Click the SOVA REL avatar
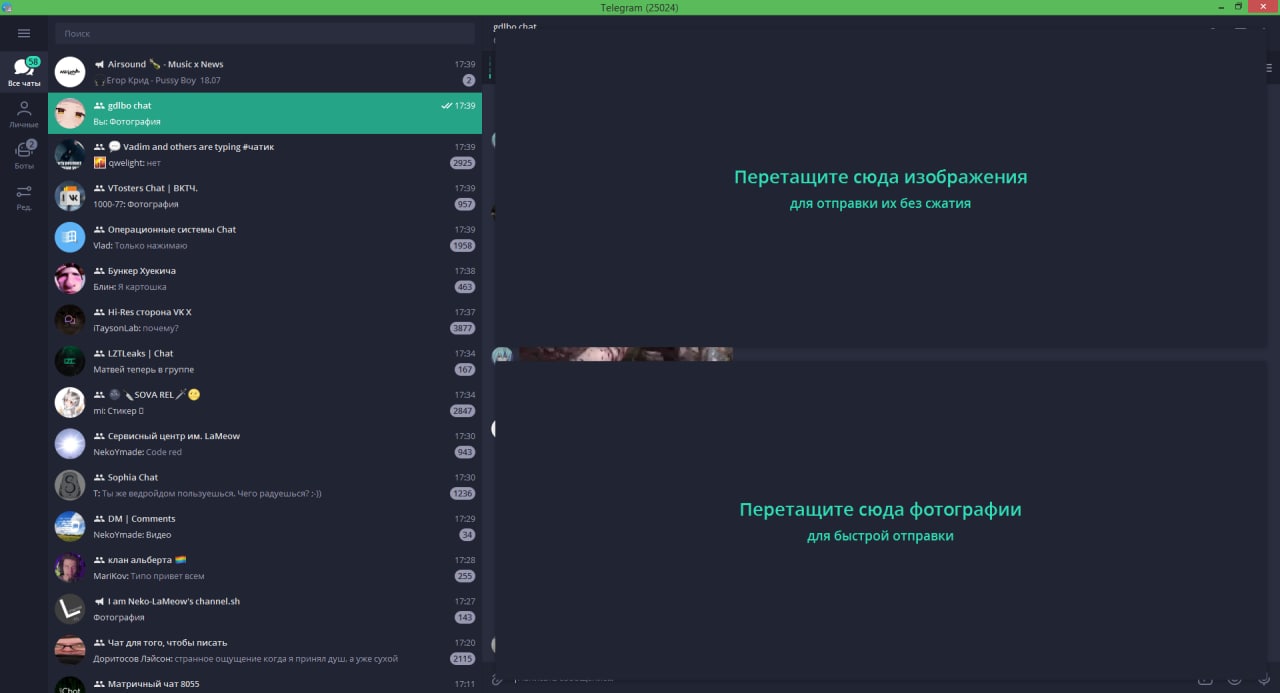Screen dimensions: 1280x693 [x=70, y=403]
